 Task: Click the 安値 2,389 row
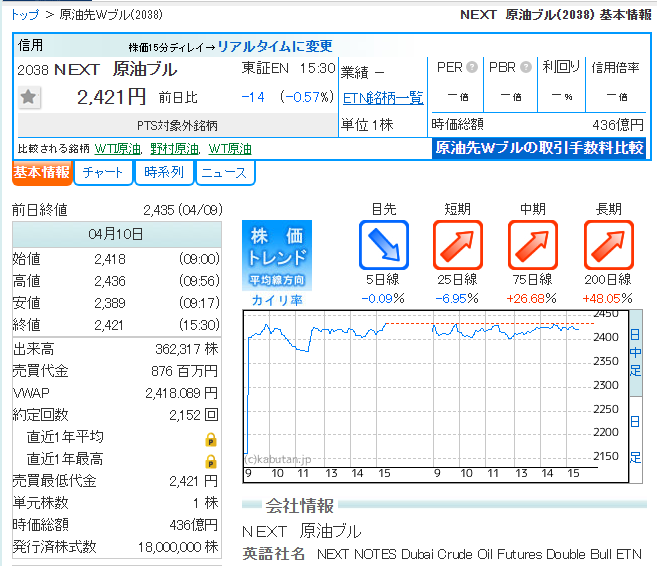pos(116,302)
